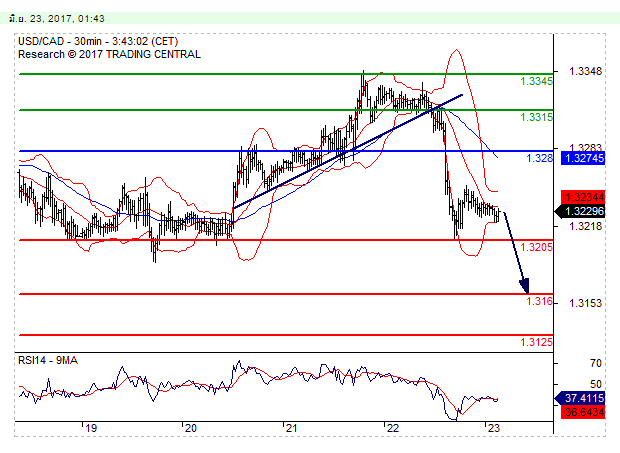Click the 1.3348 price axis value

pyautogui.click(x=585, y=71)
